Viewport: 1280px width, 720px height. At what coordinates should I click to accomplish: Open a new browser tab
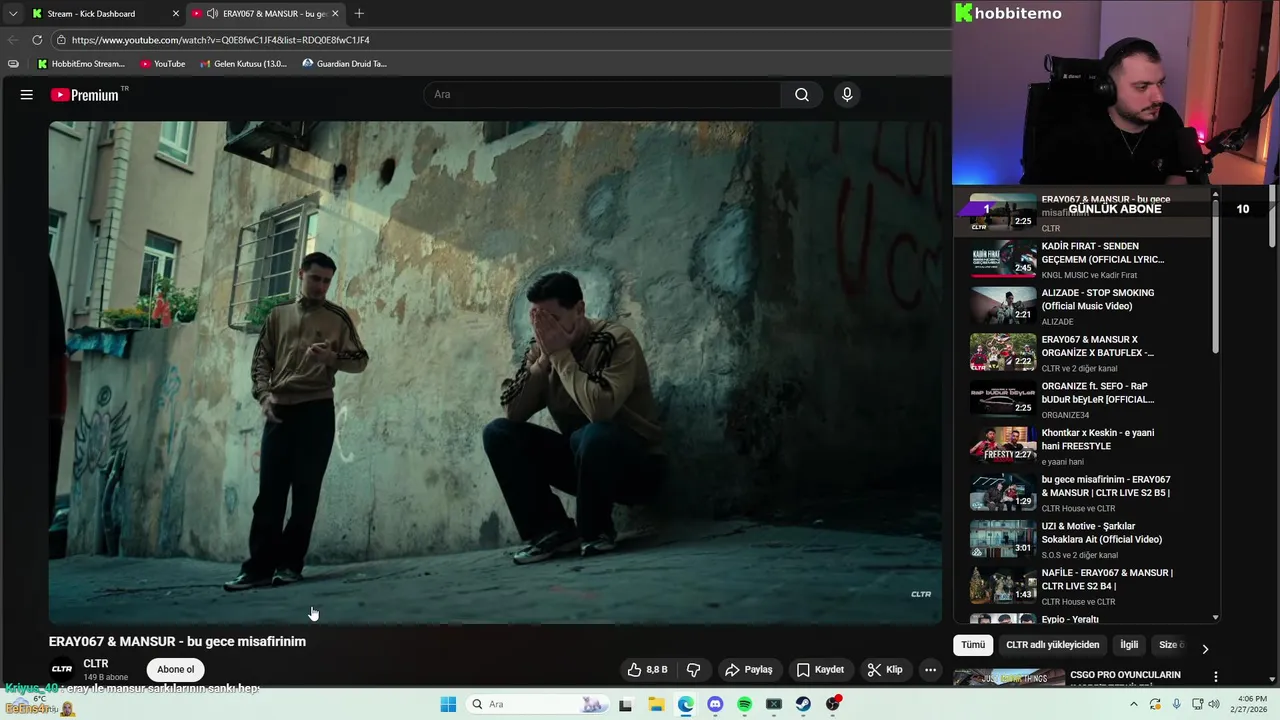[359, 14]
